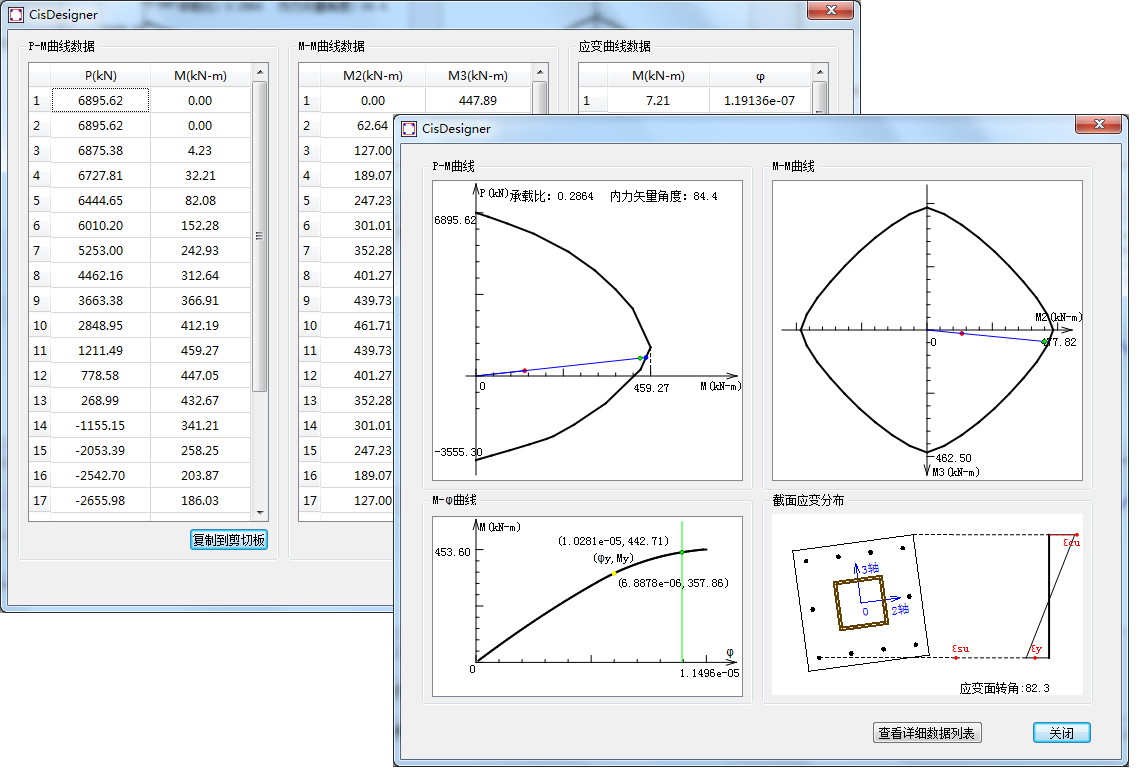Image resolution: width=1139 pixels, height=776 pixels.
Task: Click the P-M table scrollbar down arrow
Action: pos(260,511)
